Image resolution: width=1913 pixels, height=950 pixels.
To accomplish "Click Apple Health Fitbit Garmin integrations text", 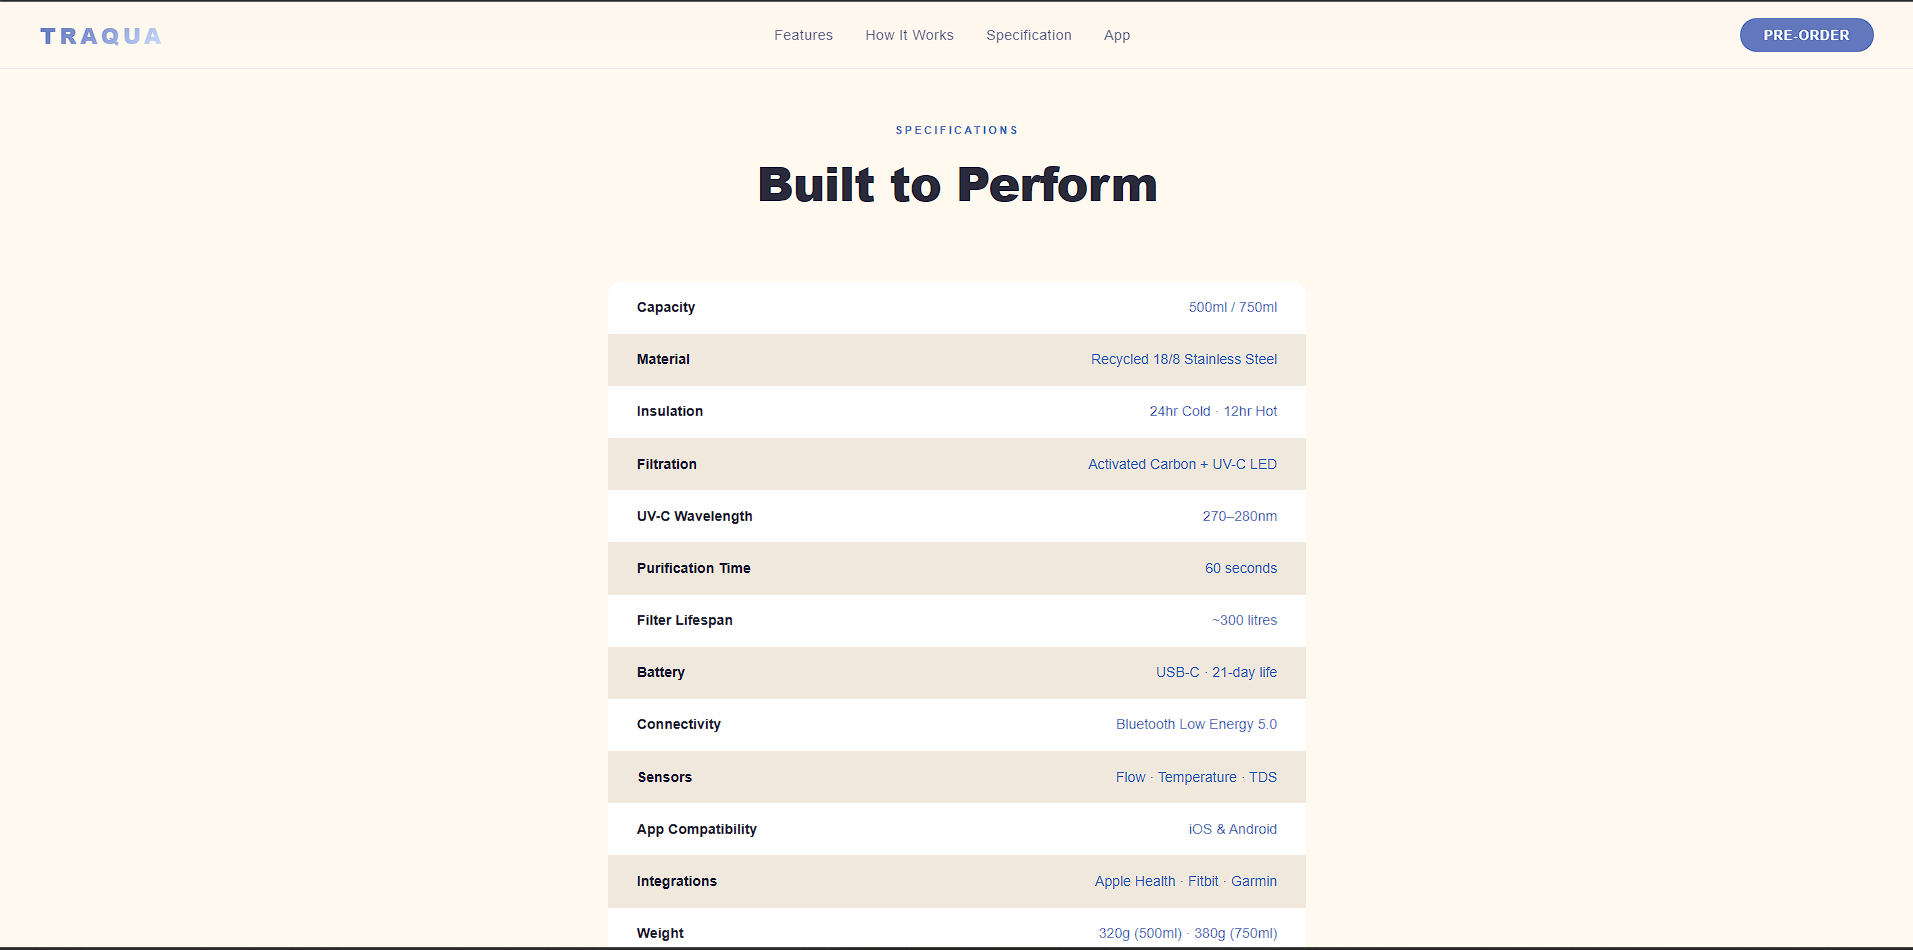I will point(1185,881).
